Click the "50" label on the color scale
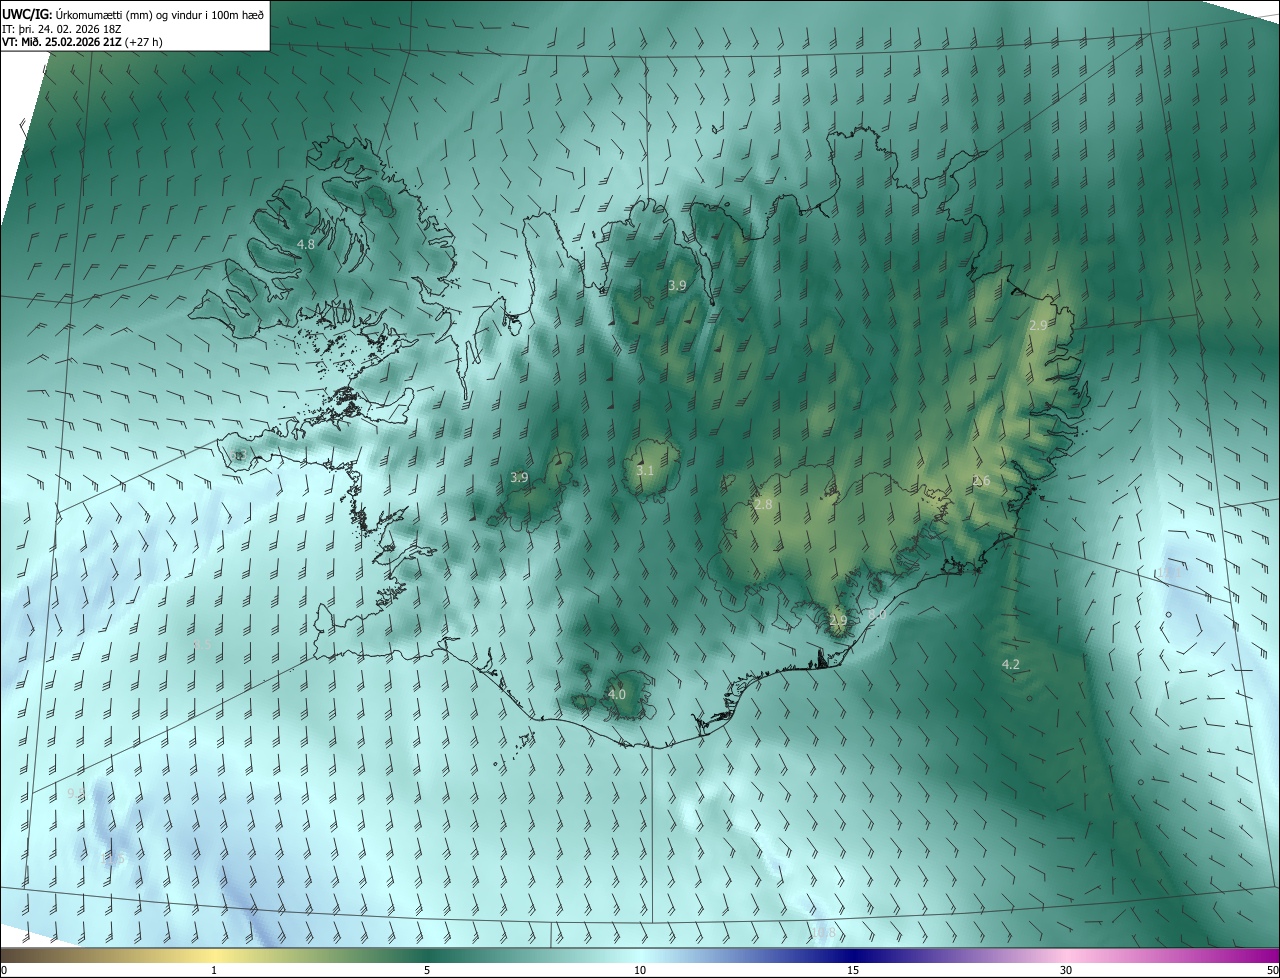The image size is (1280, 978). pos(1272,970)
